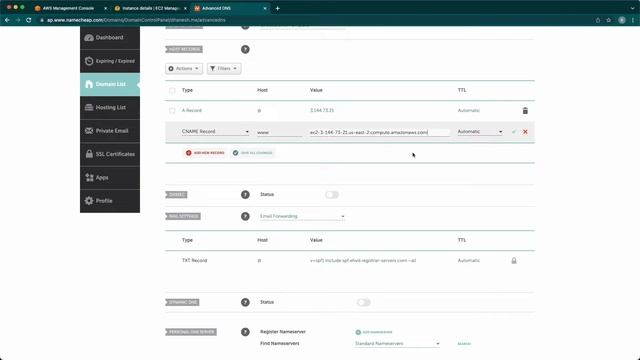
Task: Click the TXT Record SPF value text
Action: (x=363, y=260)
